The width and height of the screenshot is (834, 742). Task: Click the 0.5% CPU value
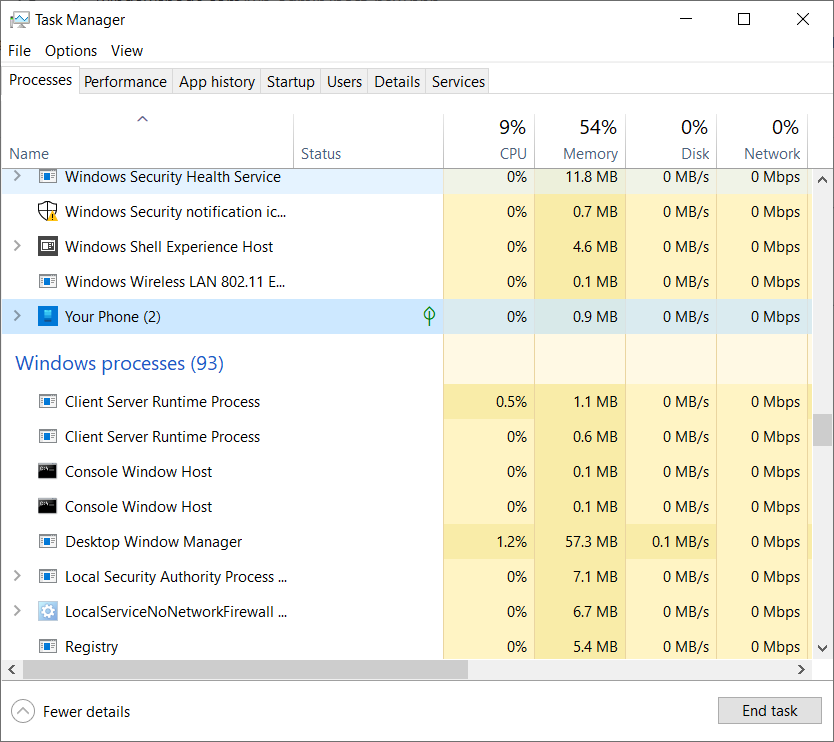click(x=511, y=402)
